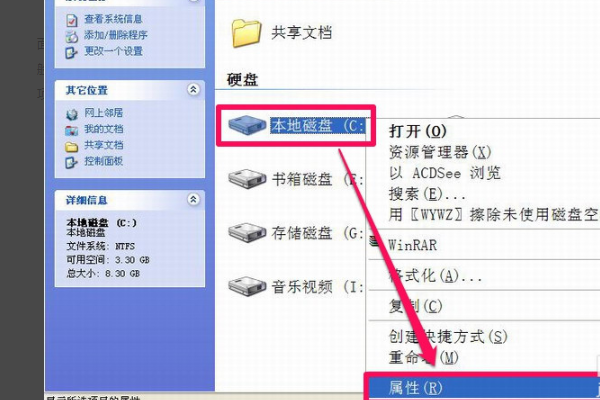
Task: Open 添加/删除程序 link
Action: tap(116, 35)
